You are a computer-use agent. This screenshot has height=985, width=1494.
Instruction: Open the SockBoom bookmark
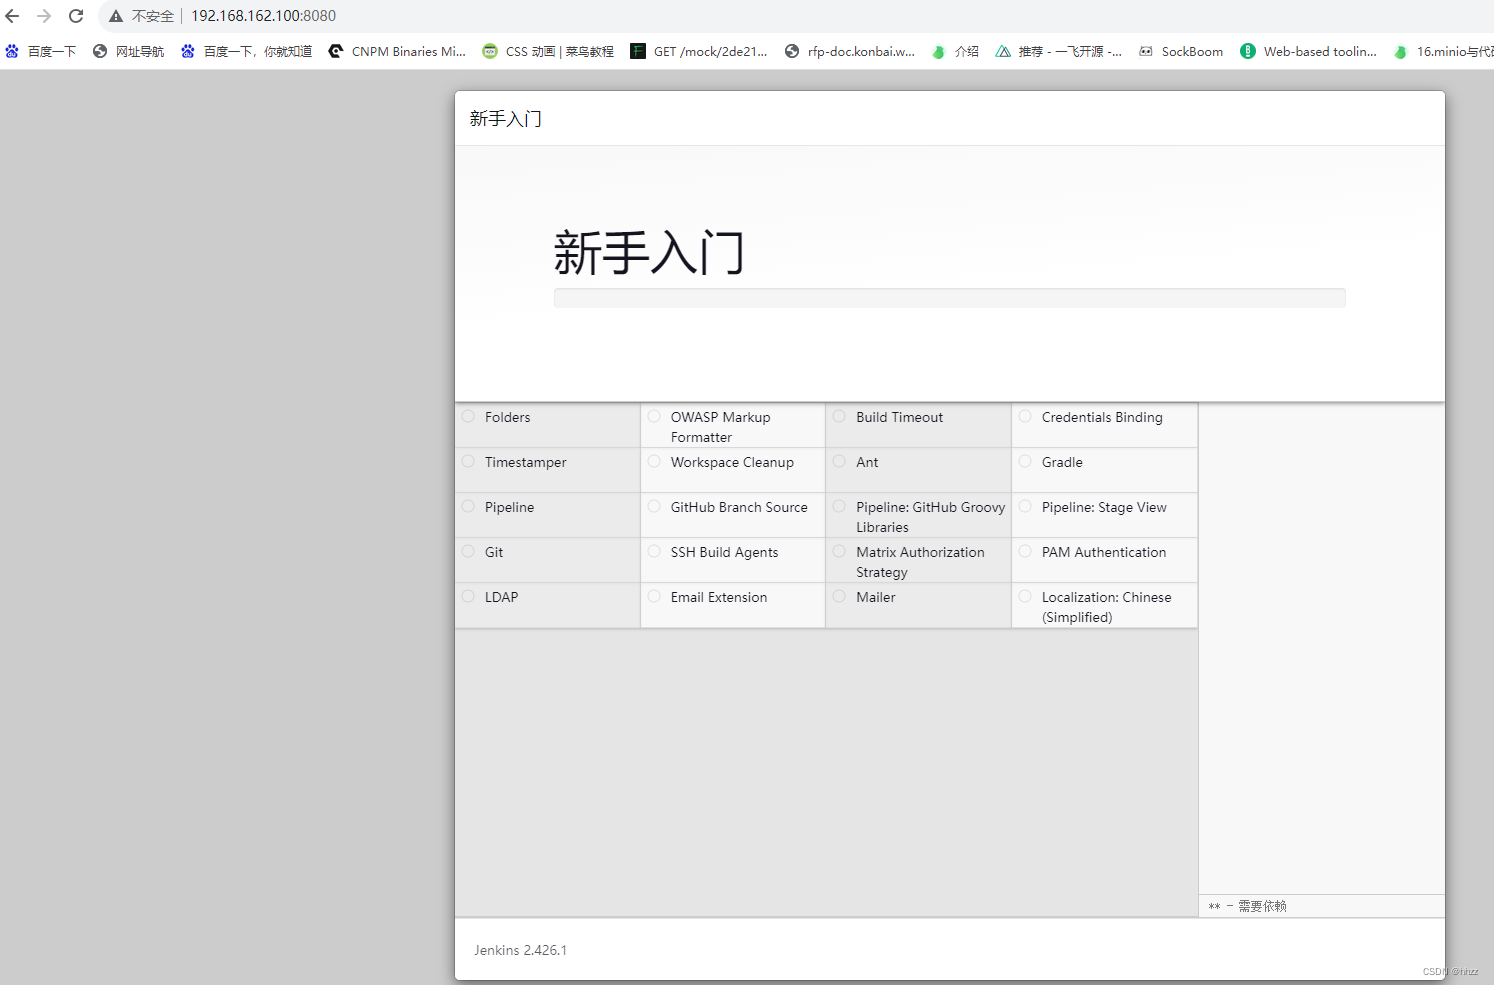1181,51
